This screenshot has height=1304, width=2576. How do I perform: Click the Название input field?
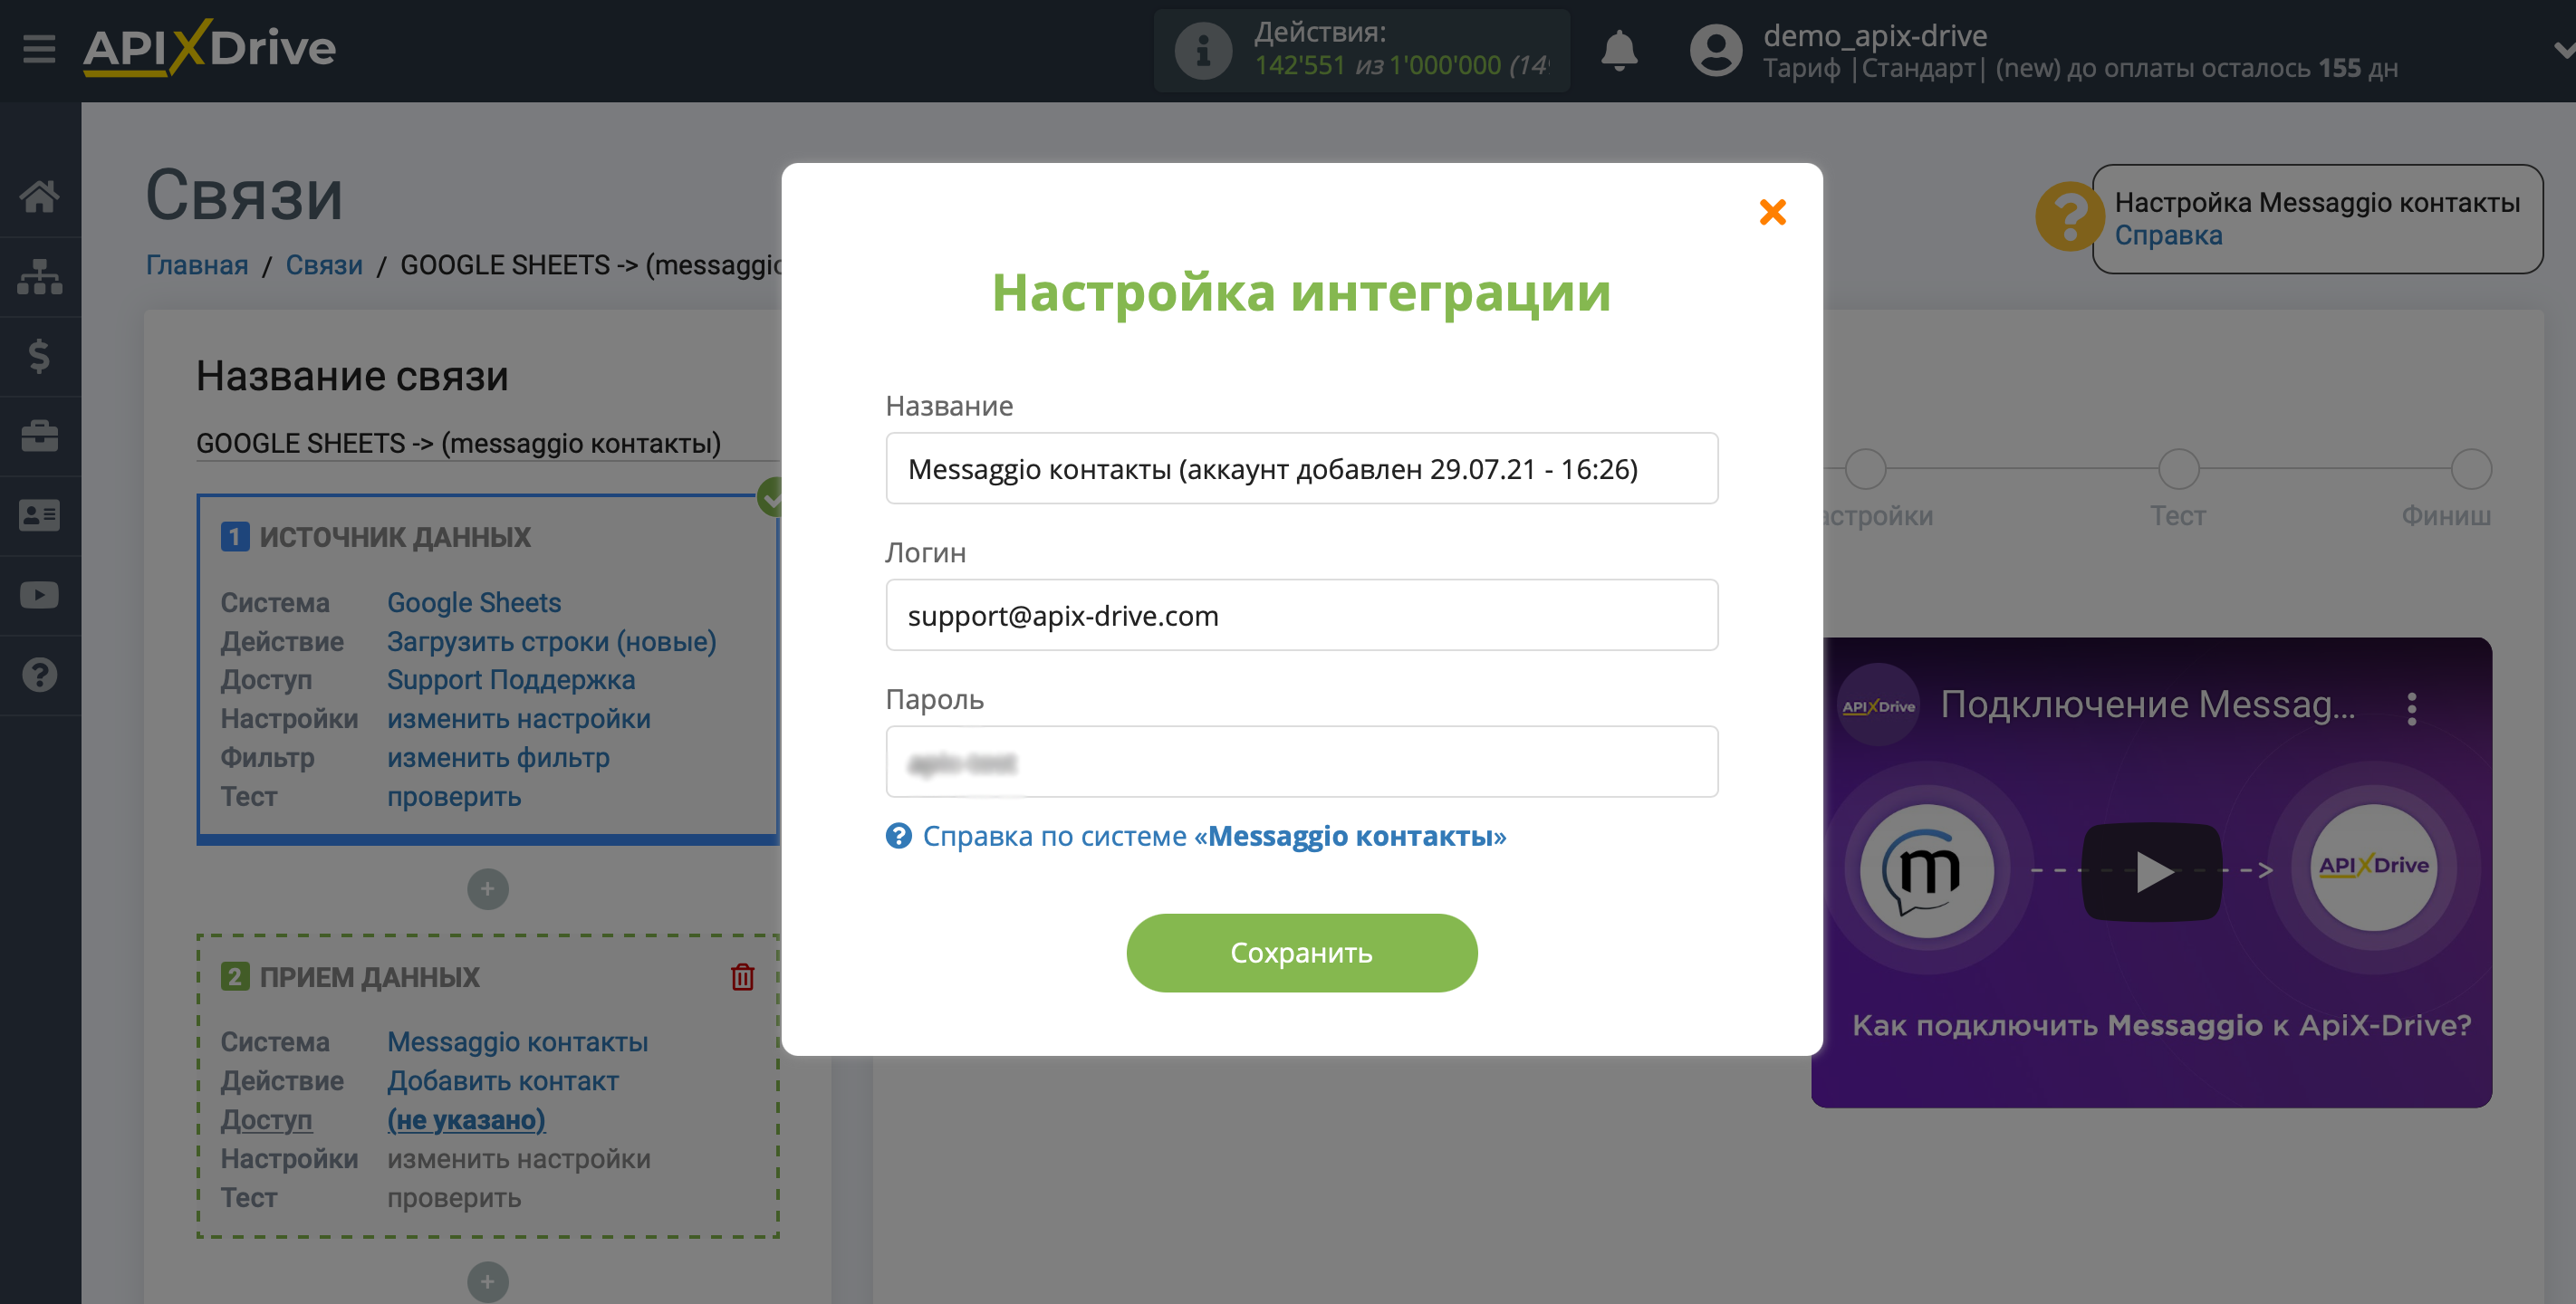(1301, 468)
